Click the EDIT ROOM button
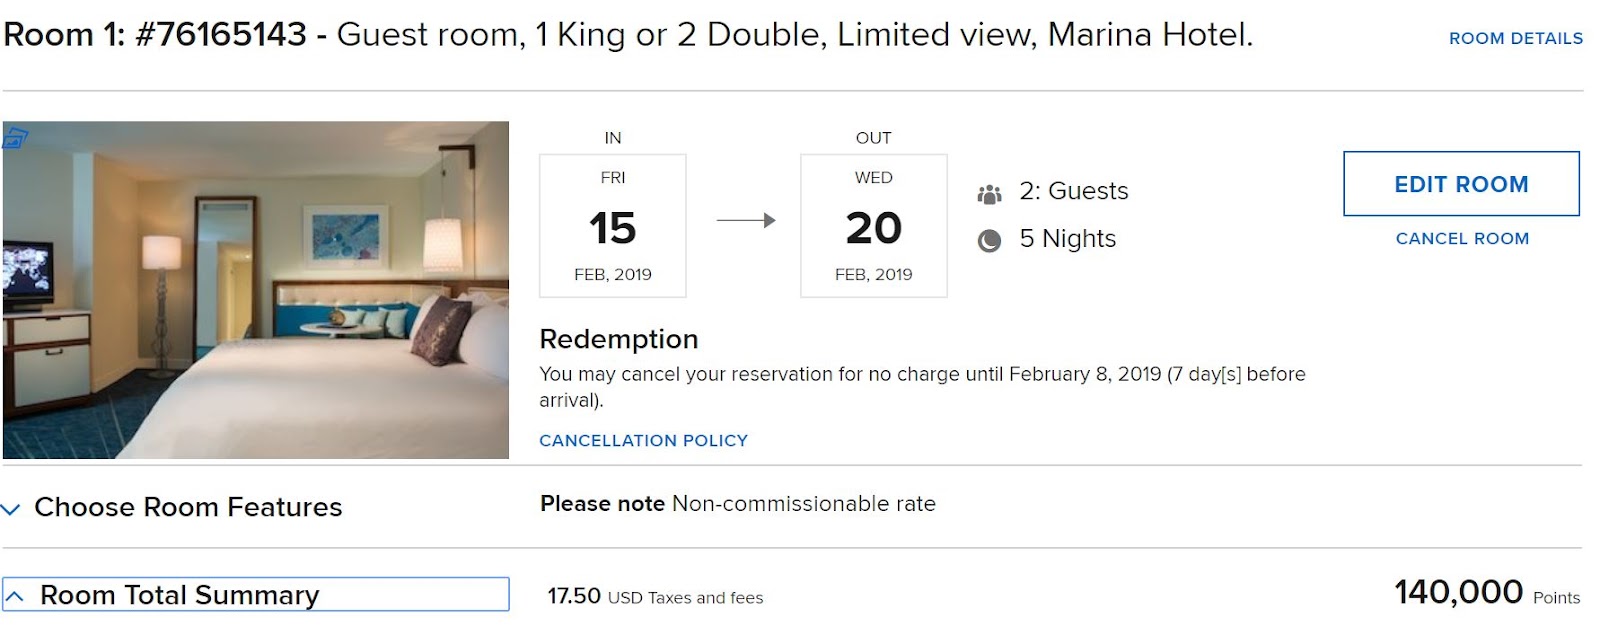This screenshot has height=635, width=1600. click(1460, 184)
